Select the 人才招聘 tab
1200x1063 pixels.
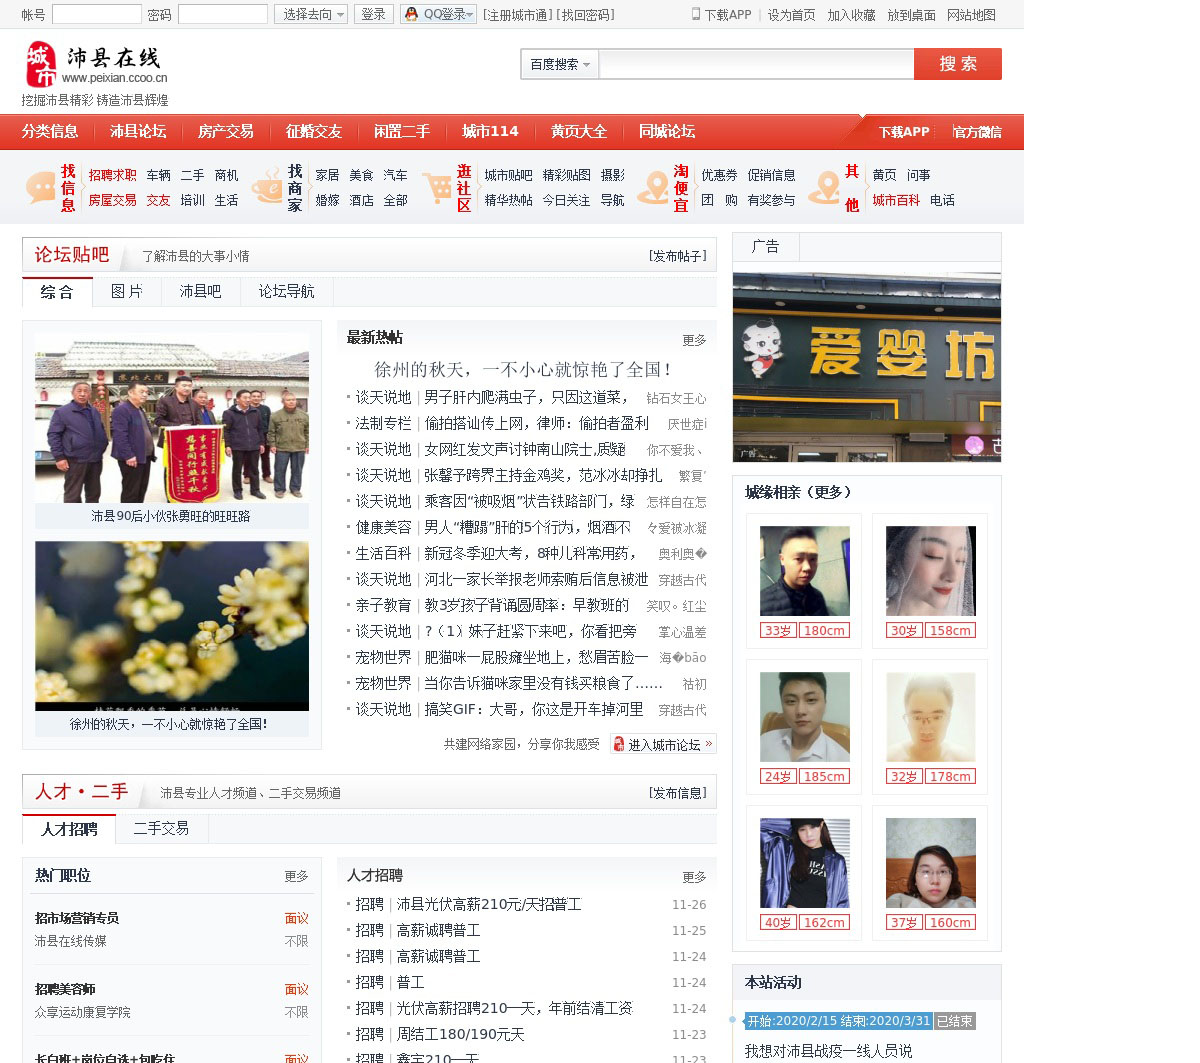[x=69, y=829]
